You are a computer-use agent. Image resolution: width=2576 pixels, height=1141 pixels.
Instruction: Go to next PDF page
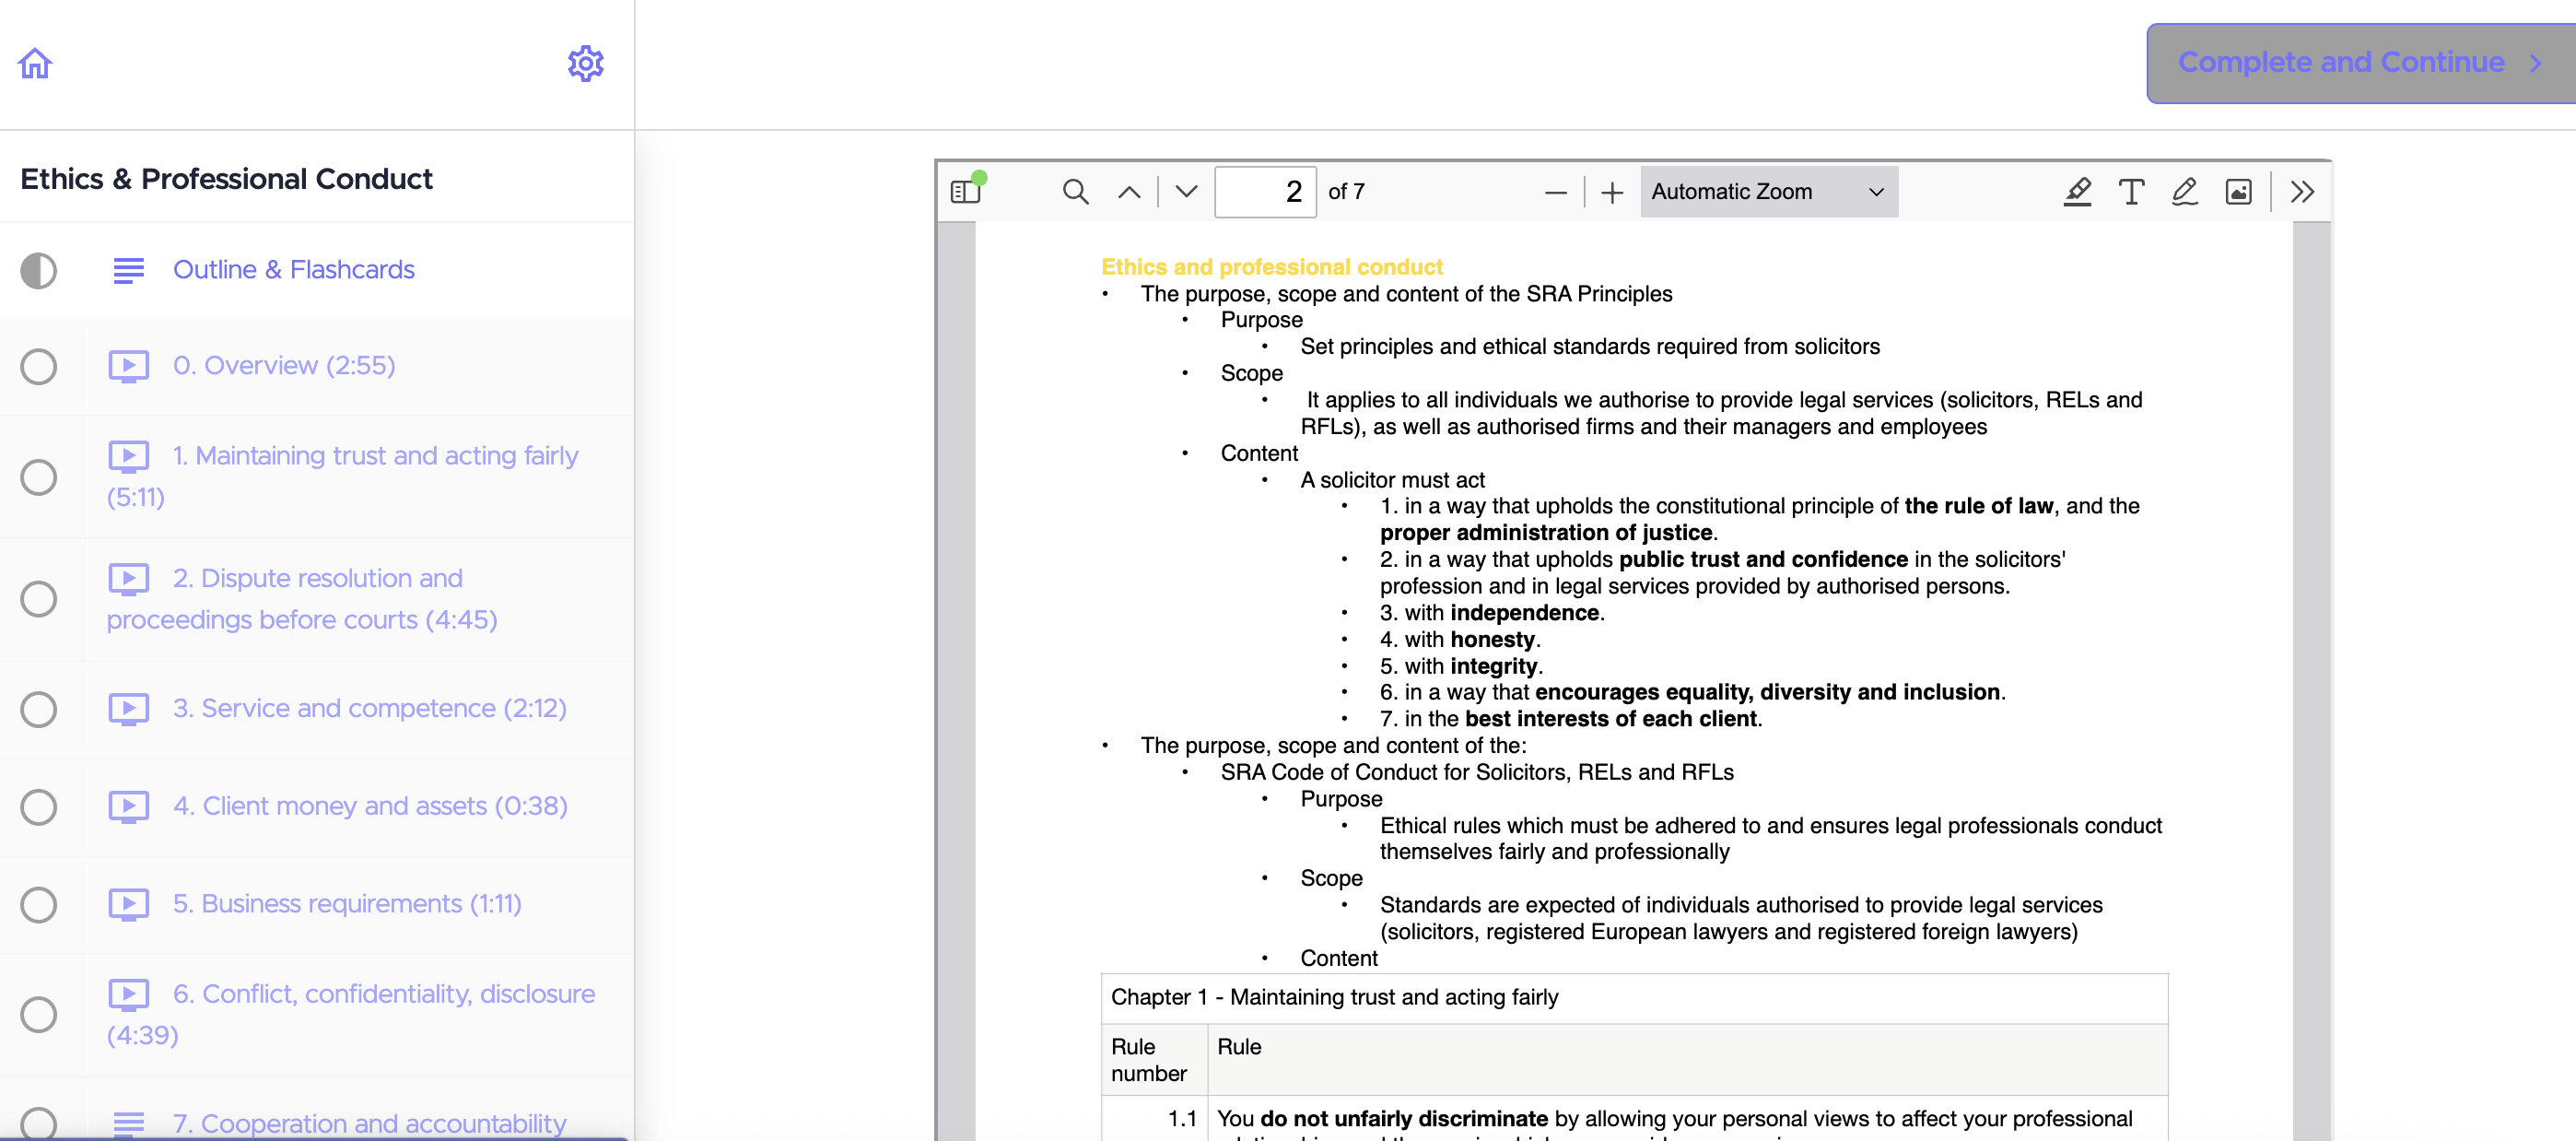(x=1186, y=191)
